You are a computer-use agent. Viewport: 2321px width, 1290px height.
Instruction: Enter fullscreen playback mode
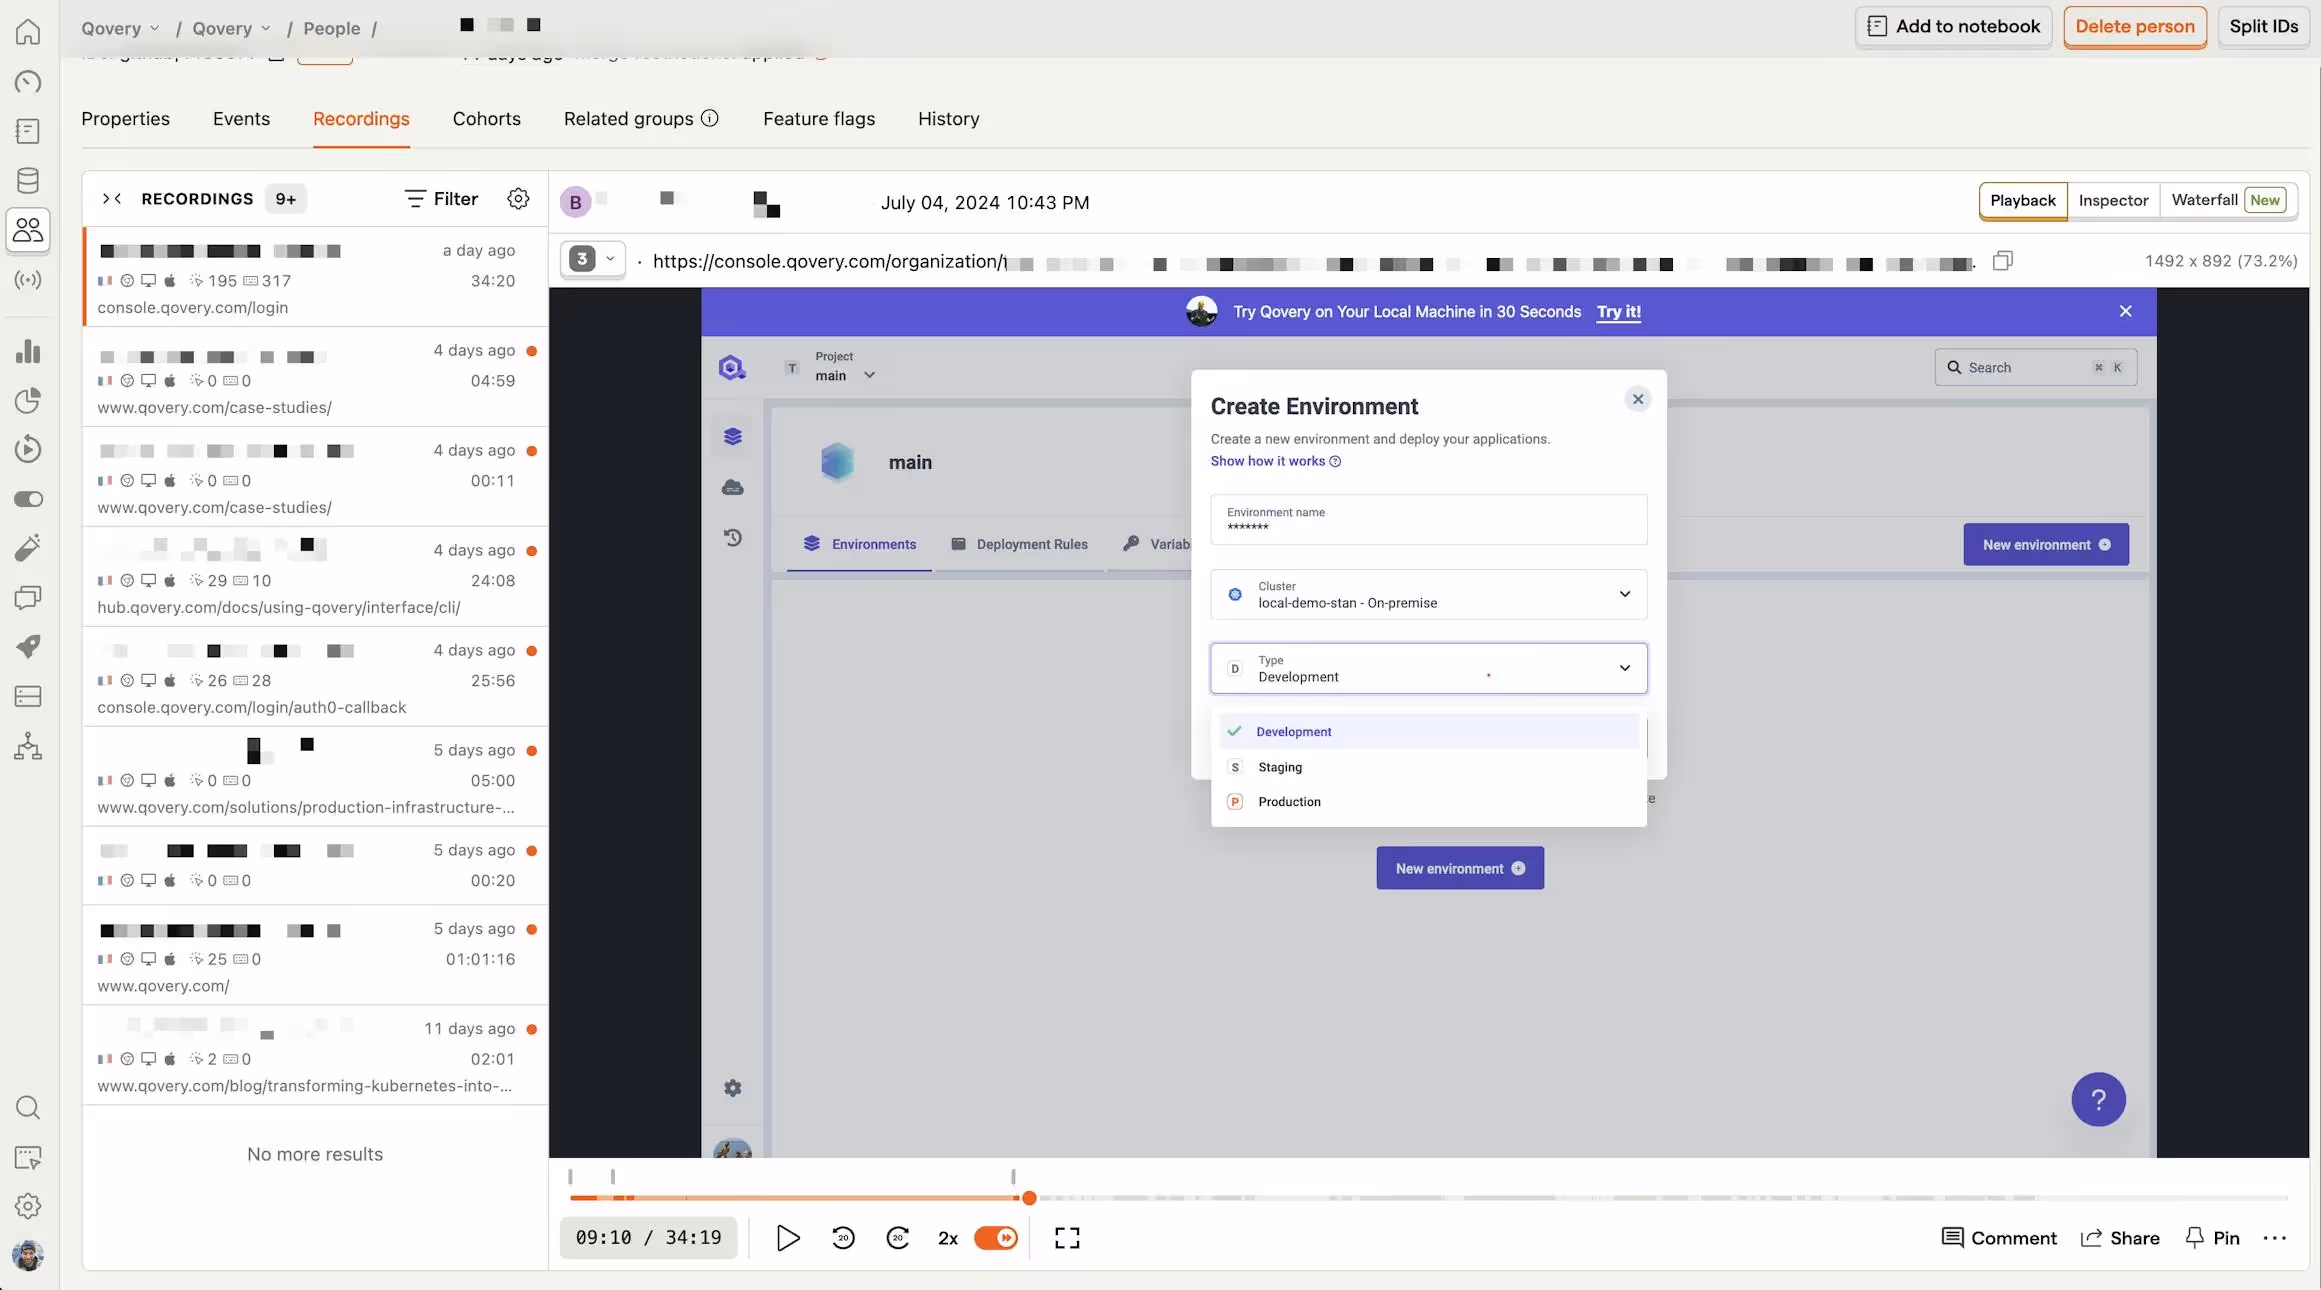pos(1066,1237)
